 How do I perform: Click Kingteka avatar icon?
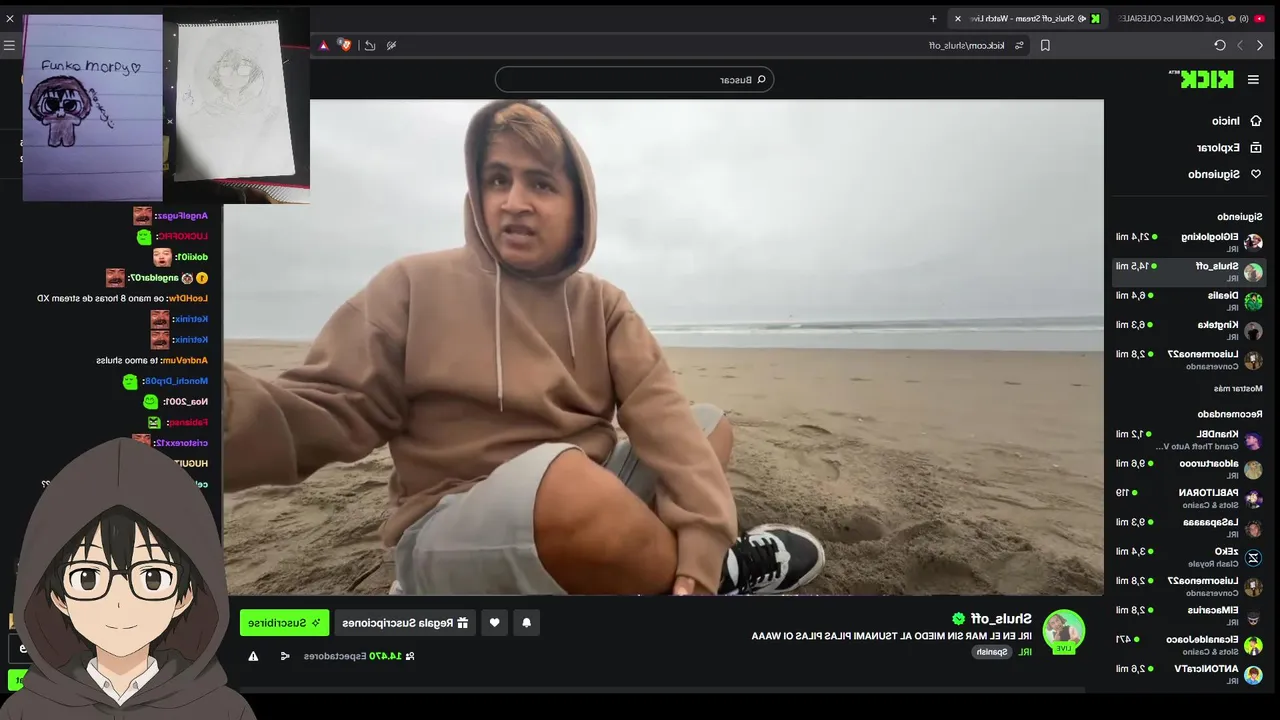point(1253,330)
